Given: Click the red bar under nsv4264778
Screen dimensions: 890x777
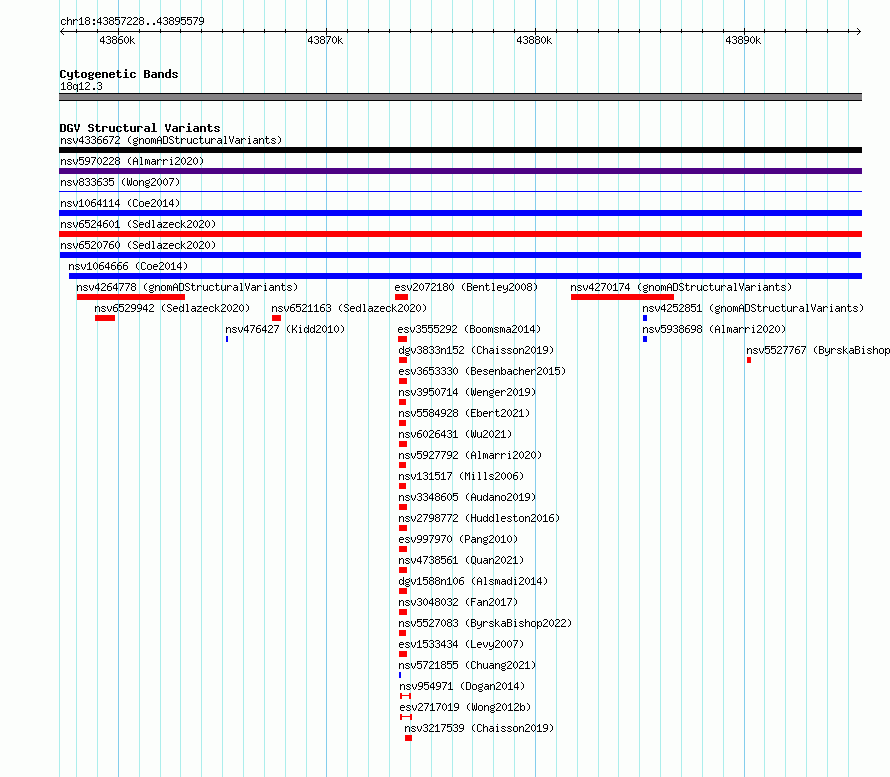Looking at the screenshot, I should 131,297.
